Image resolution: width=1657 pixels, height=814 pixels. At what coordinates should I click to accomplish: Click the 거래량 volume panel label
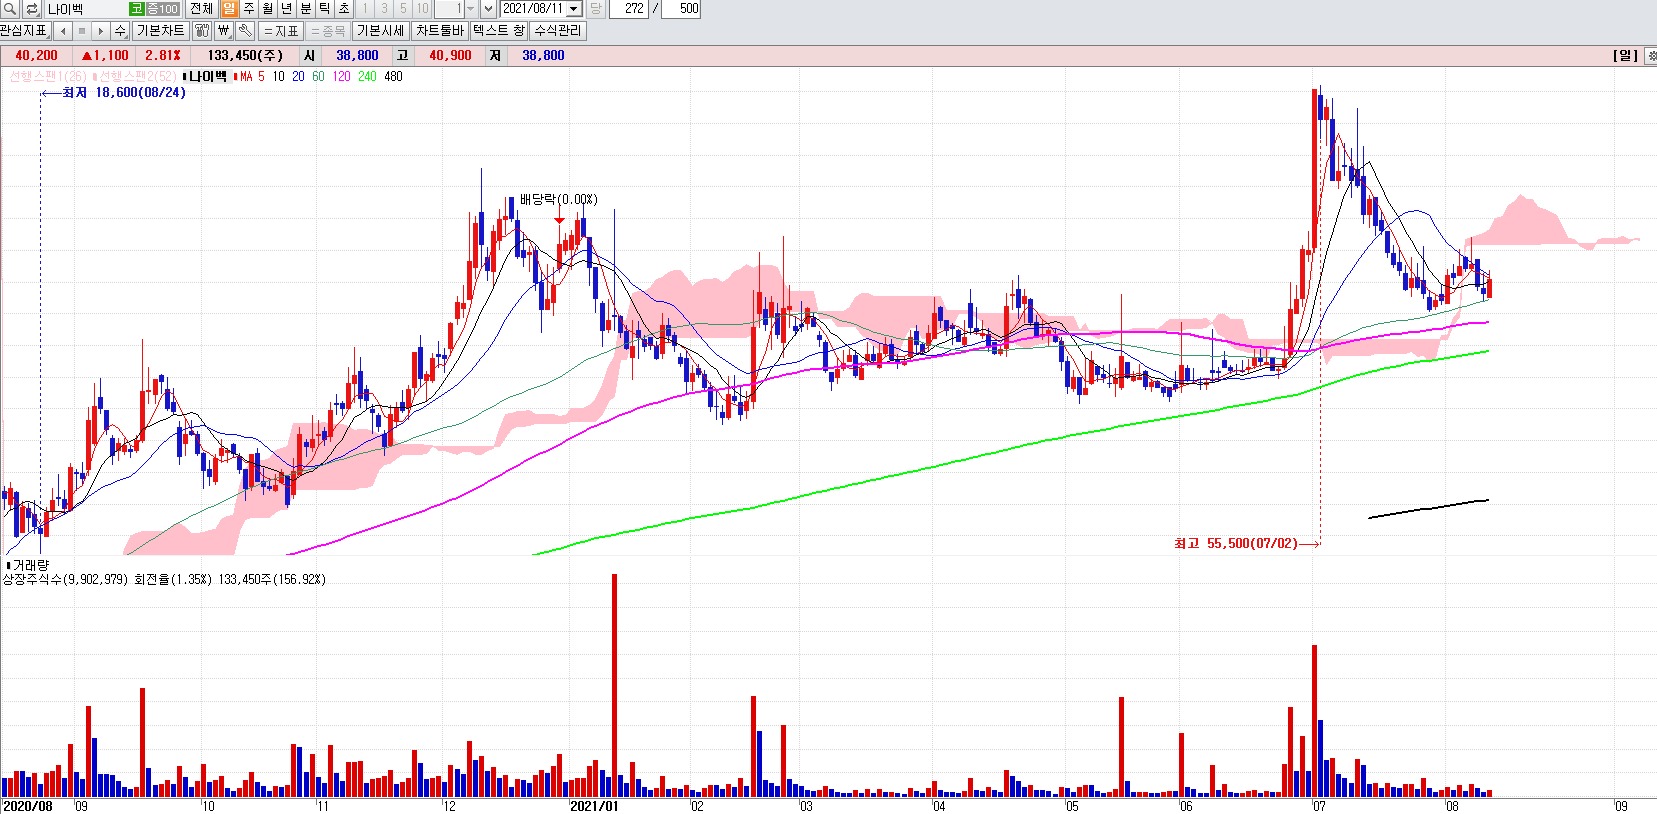(x=30, y=565)
